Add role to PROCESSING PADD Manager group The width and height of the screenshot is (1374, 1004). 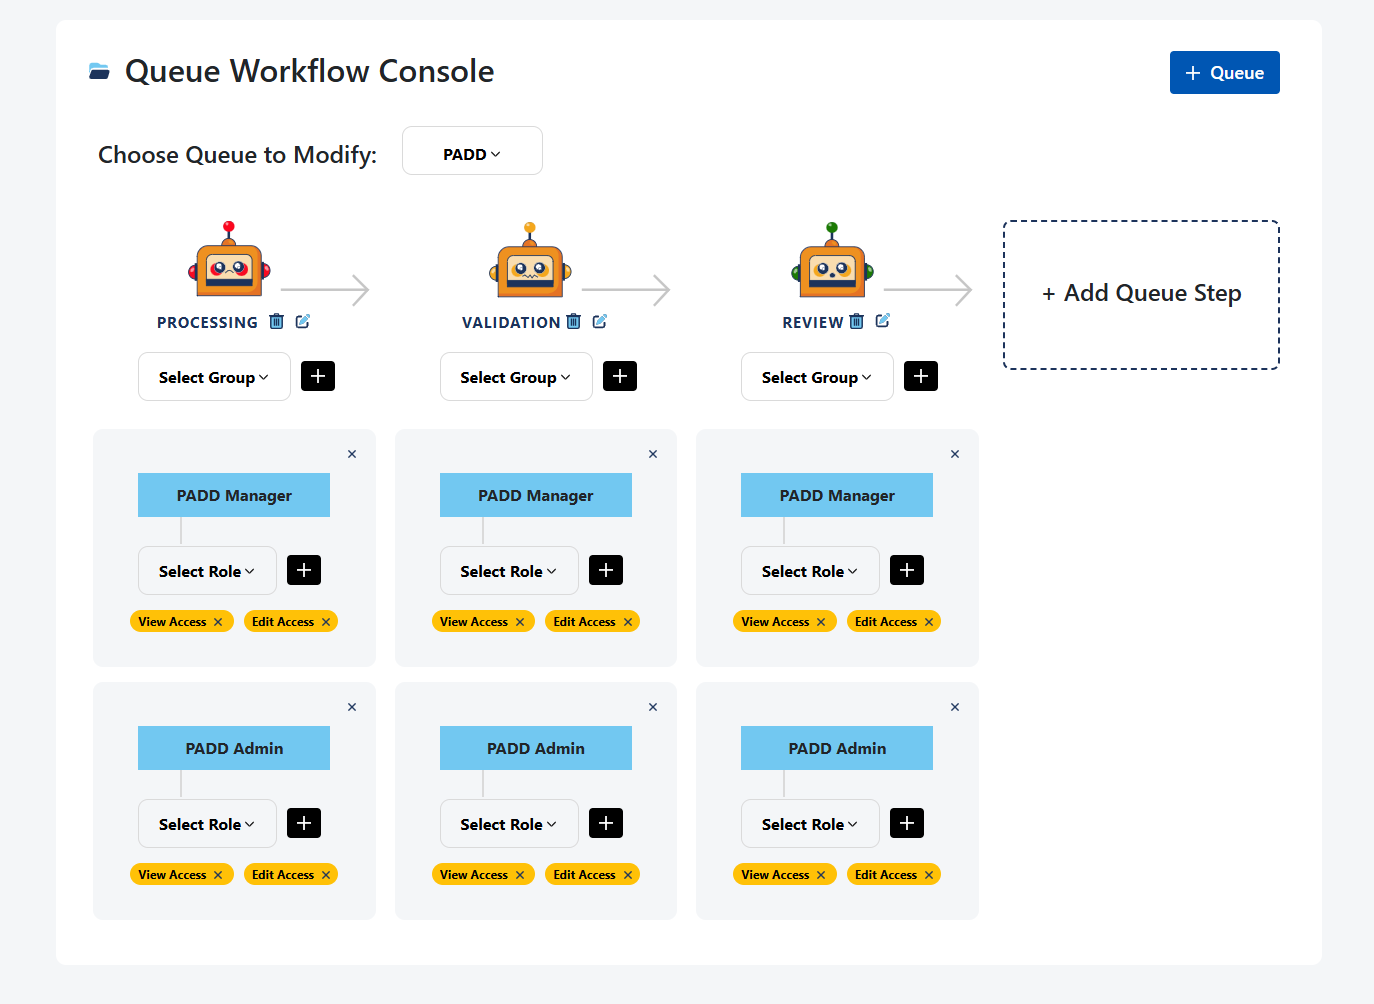tap(304, 570)
